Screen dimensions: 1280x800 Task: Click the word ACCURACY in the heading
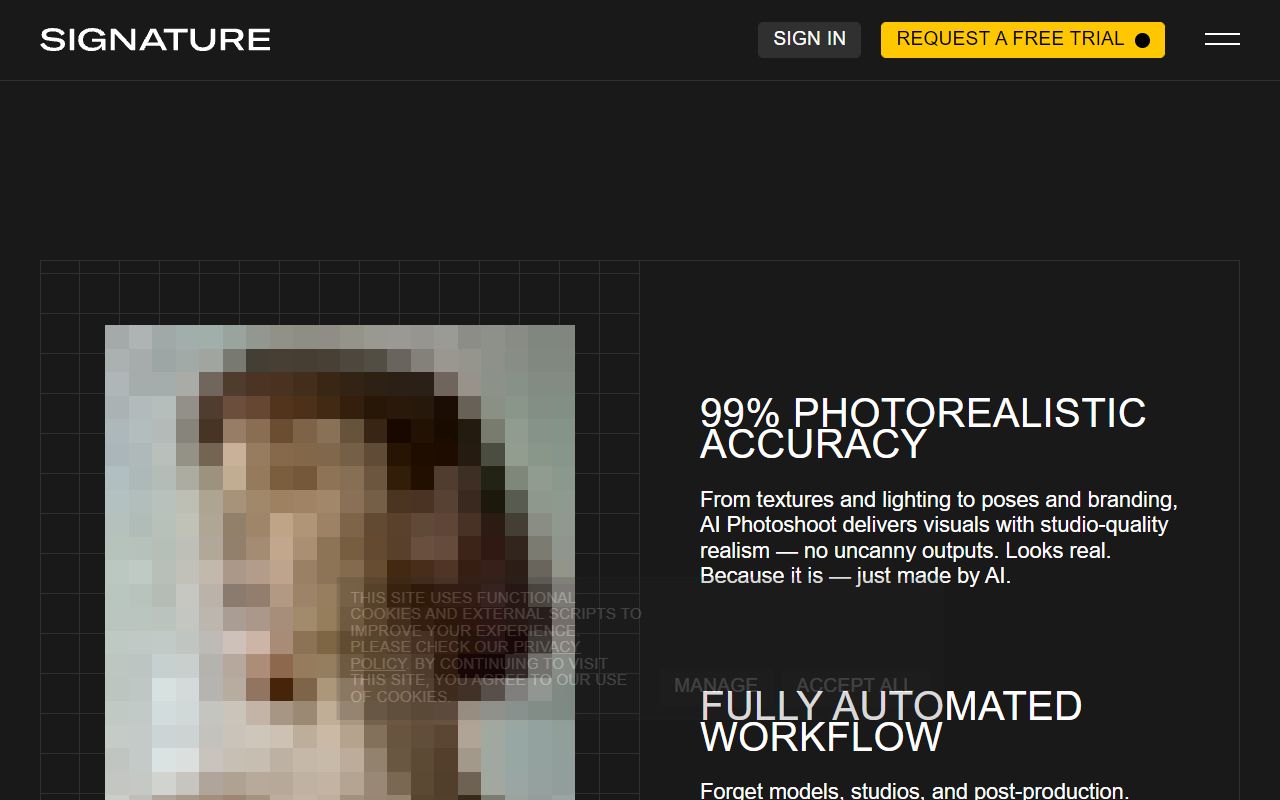[813, 444]
